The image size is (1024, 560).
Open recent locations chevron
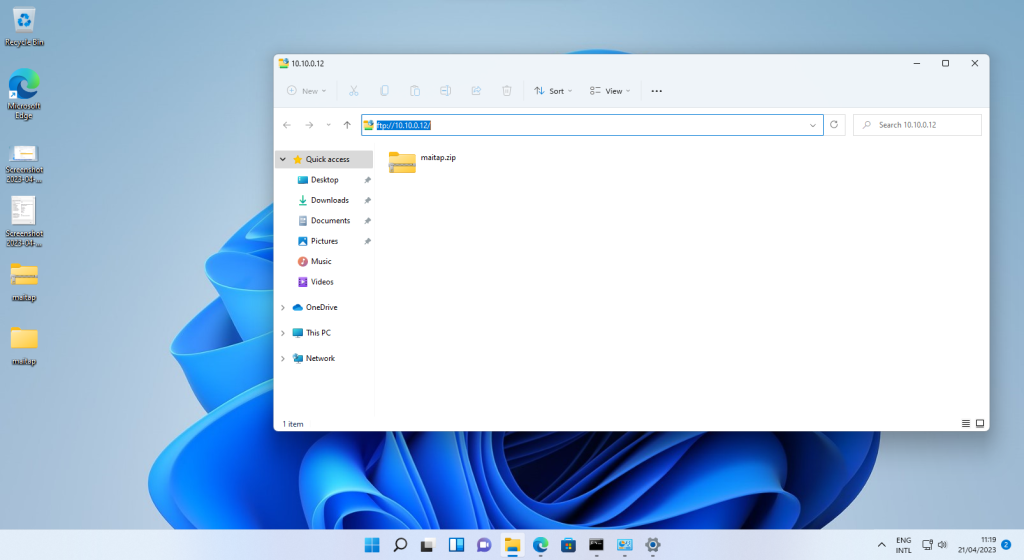[328, 125]
